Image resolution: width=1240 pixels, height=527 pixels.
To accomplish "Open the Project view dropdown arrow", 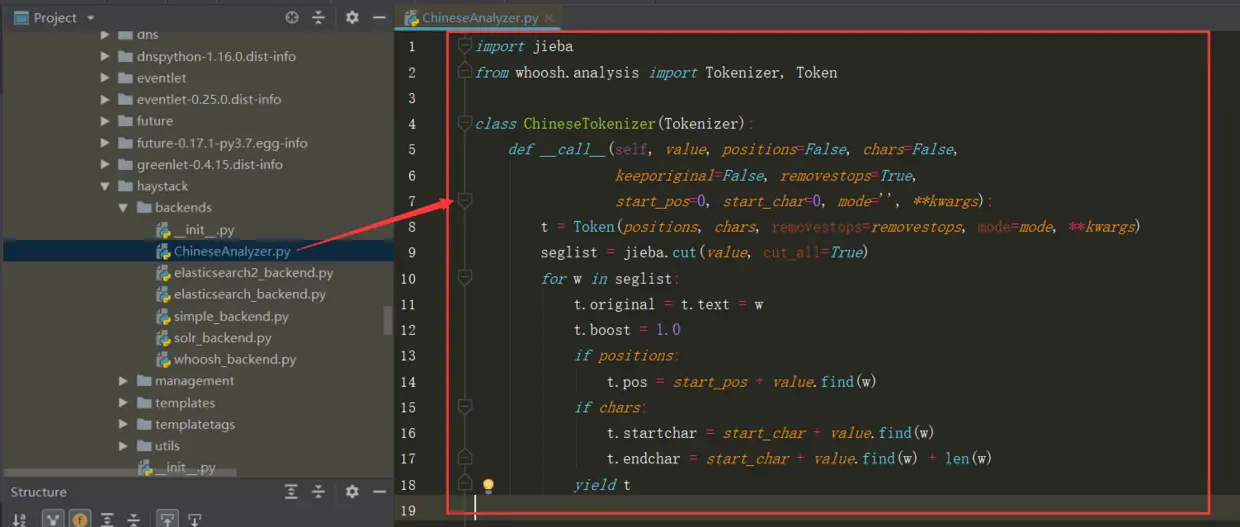I will point(91,19).
